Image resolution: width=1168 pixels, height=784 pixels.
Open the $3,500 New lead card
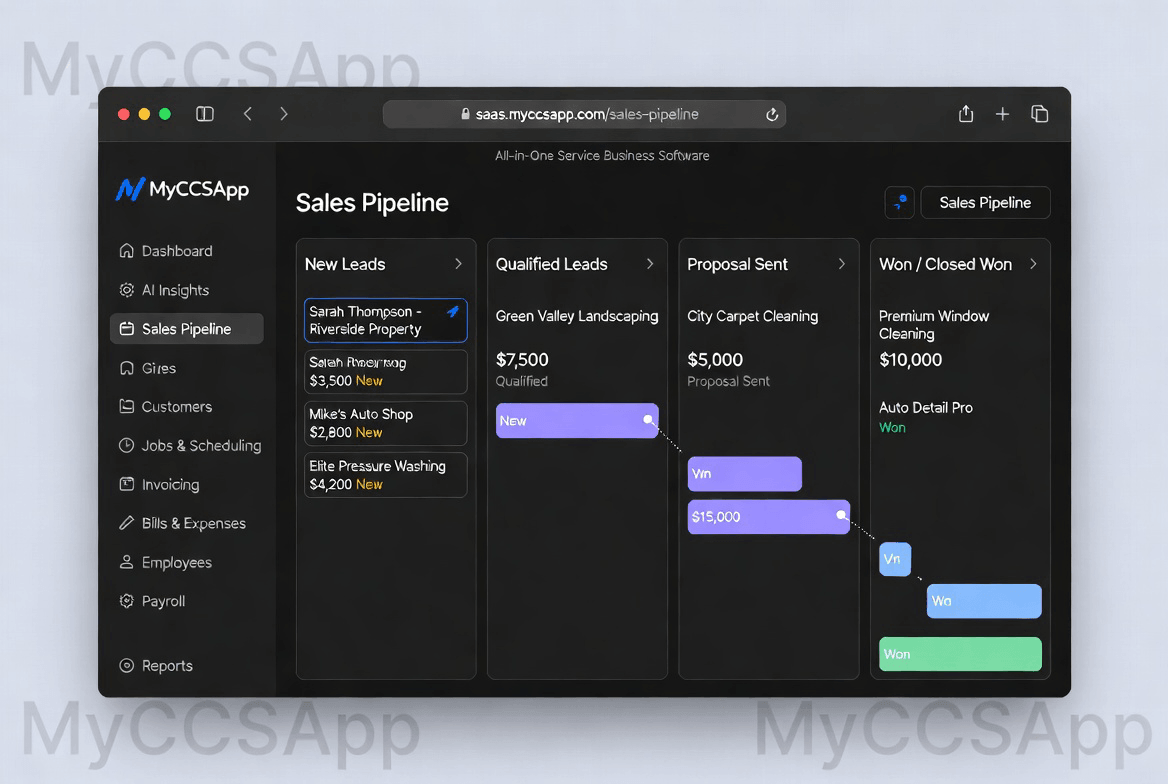click(386, 372)
